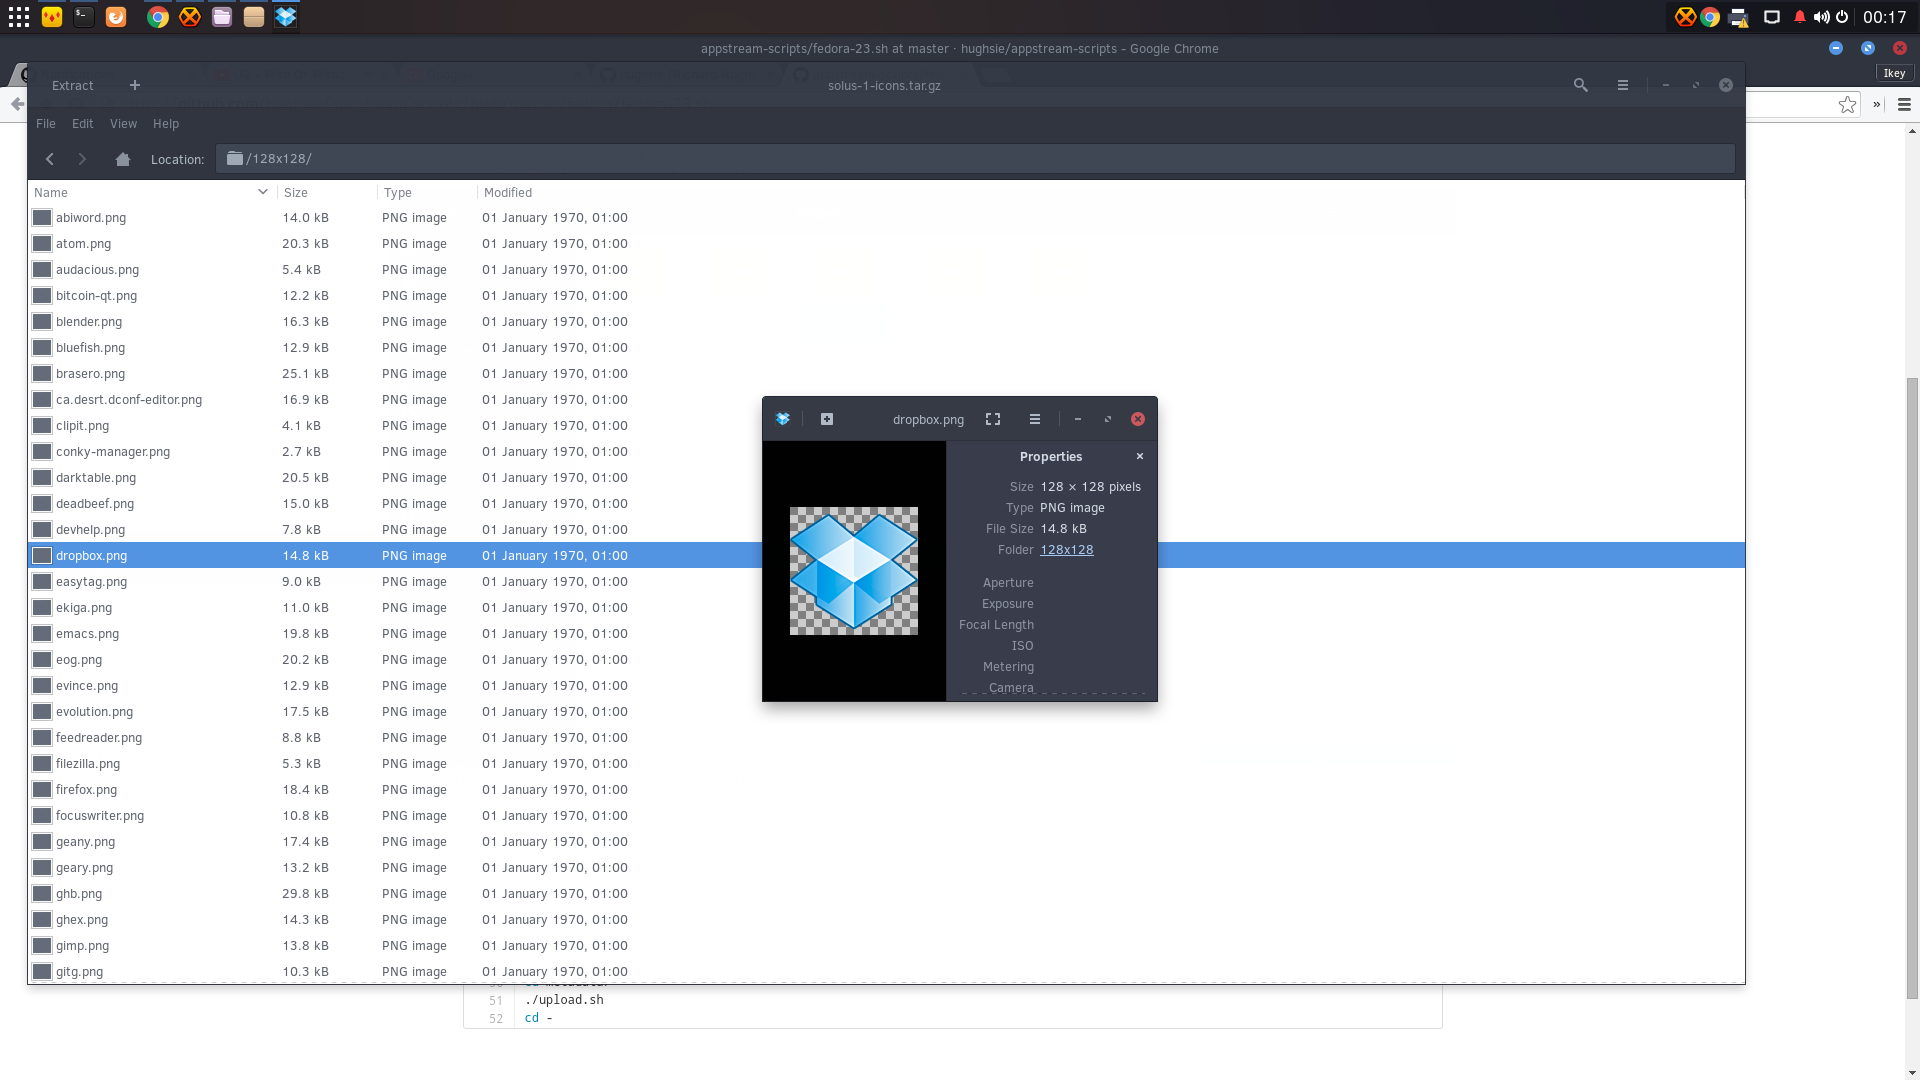Viewport: 1920px width, 1080px height.
Task: Bookmark the page with Chrome's star icon
Action: (1847, 105)
